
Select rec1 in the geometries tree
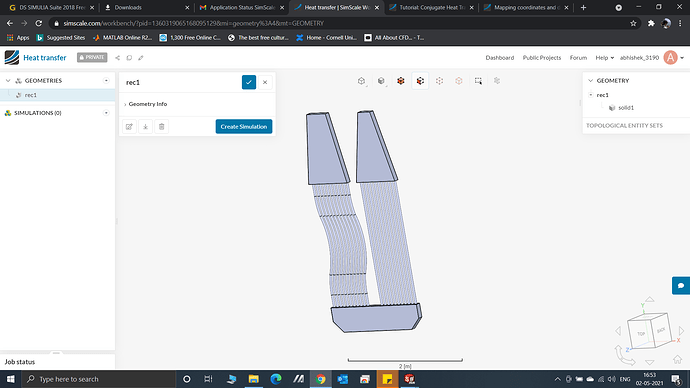58,95
